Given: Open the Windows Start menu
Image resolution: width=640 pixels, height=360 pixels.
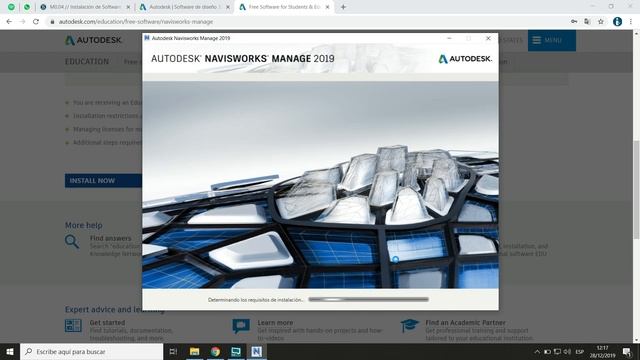Looking at the screenshot, I should pyautogui.click(x=10, y=351).
